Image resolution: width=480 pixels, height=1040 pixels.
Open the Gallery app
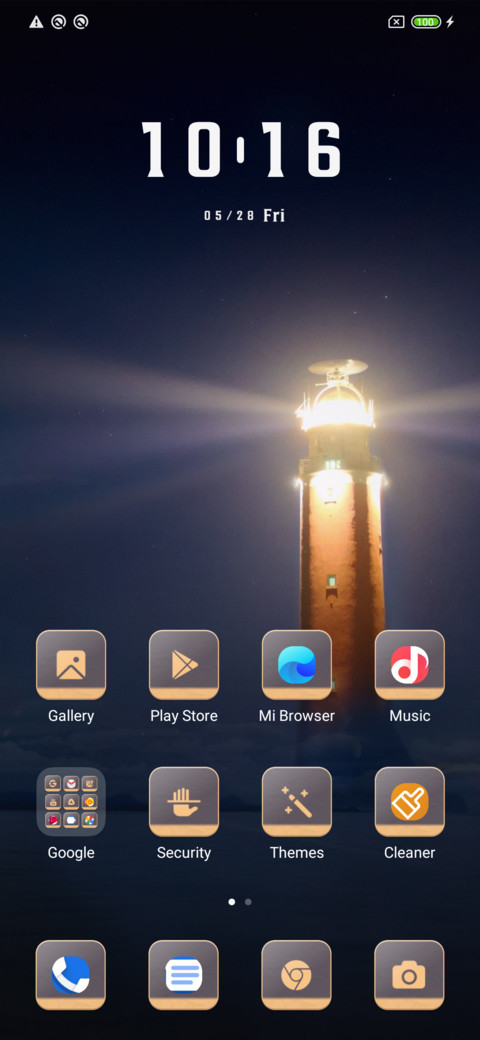tap(71, 665)
